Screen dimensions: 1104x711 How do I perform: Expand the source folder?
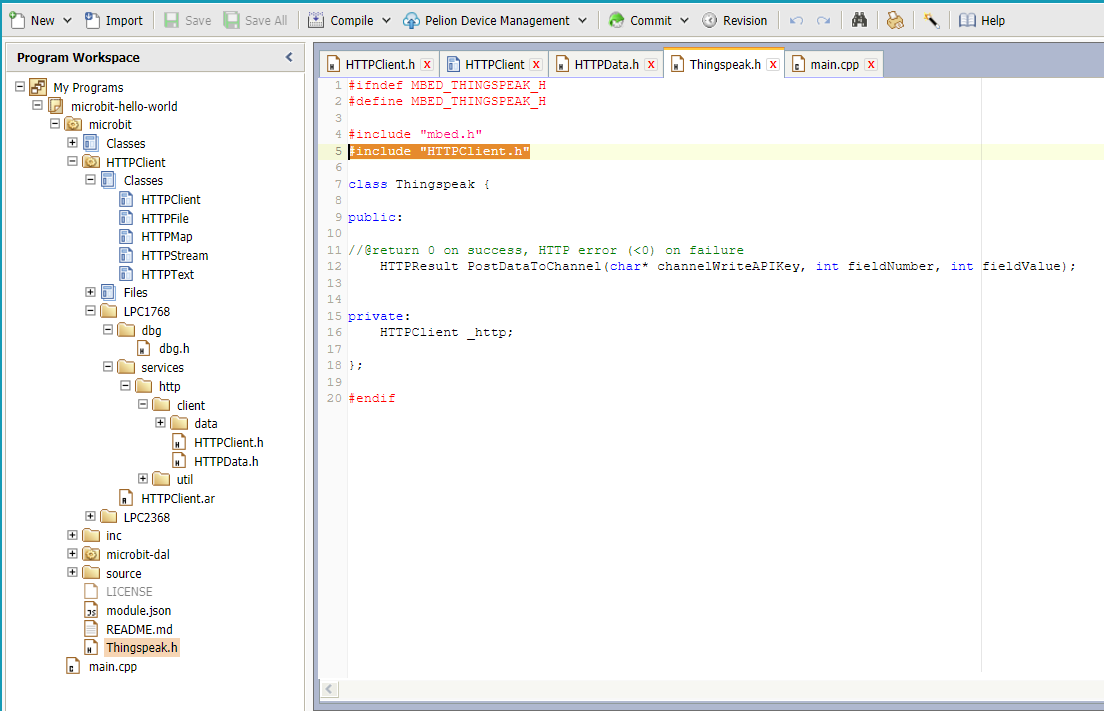[73, 572]
